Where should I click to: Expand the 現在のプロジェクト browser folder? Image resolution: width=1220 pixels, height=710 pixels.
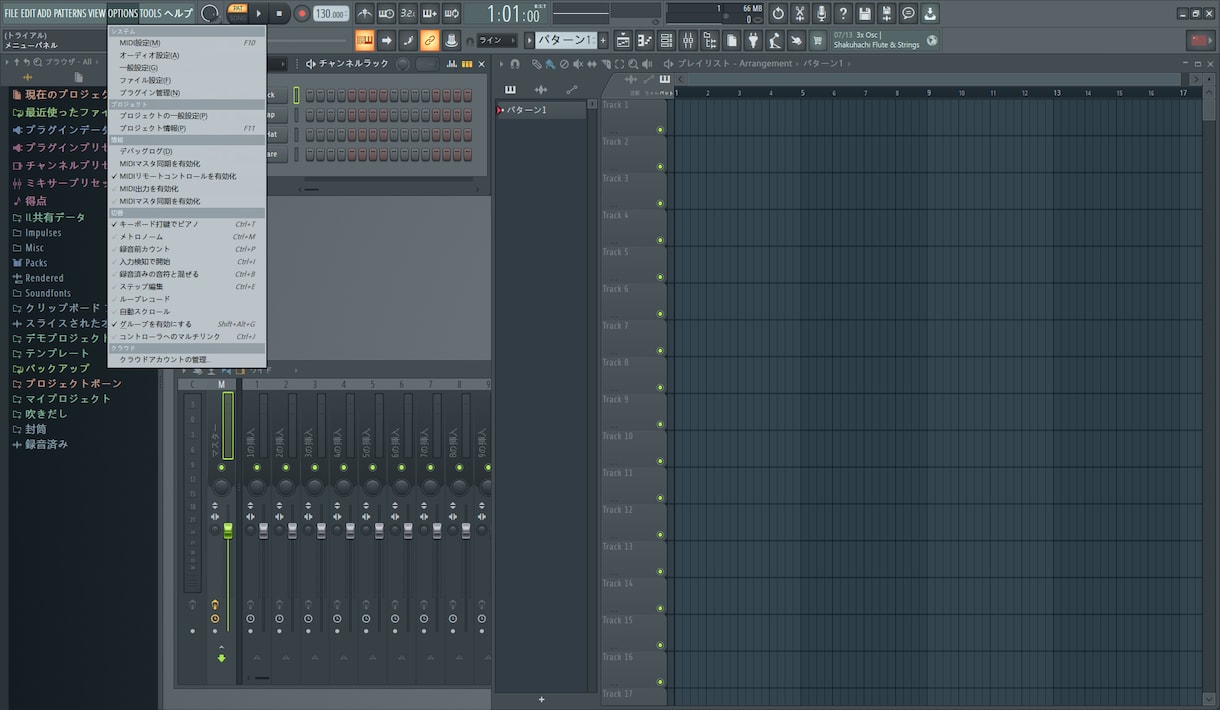click(x=60, y=94)
